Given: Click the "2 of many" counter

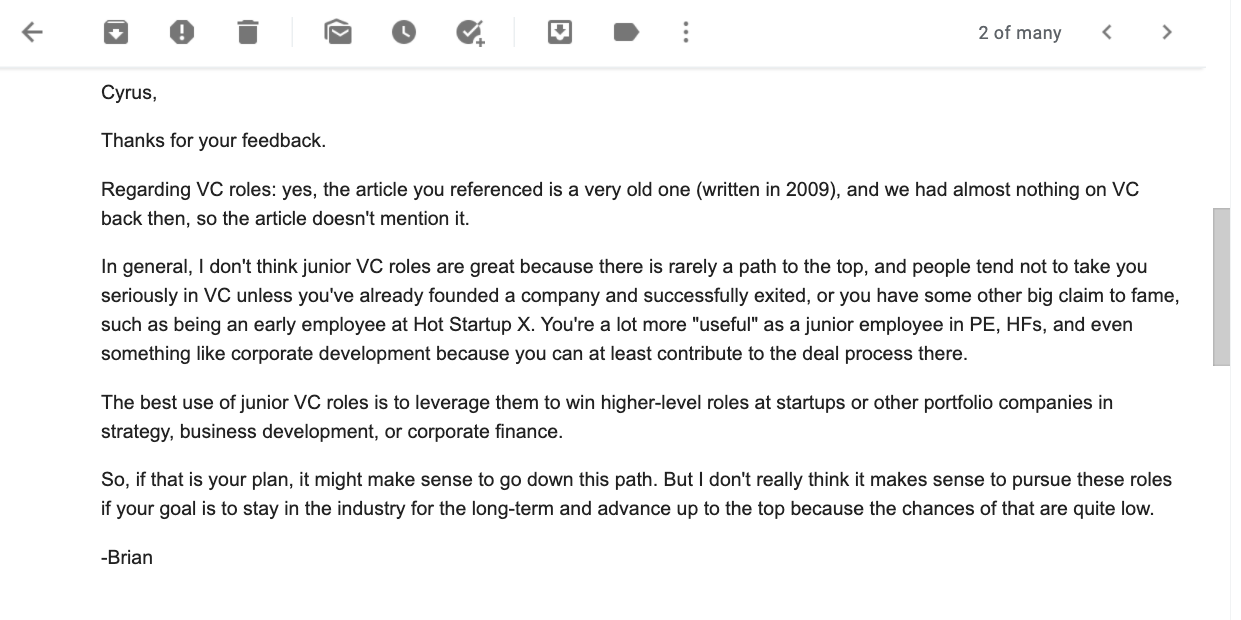Looking at the screenshot, I should tap(1019, 33).
